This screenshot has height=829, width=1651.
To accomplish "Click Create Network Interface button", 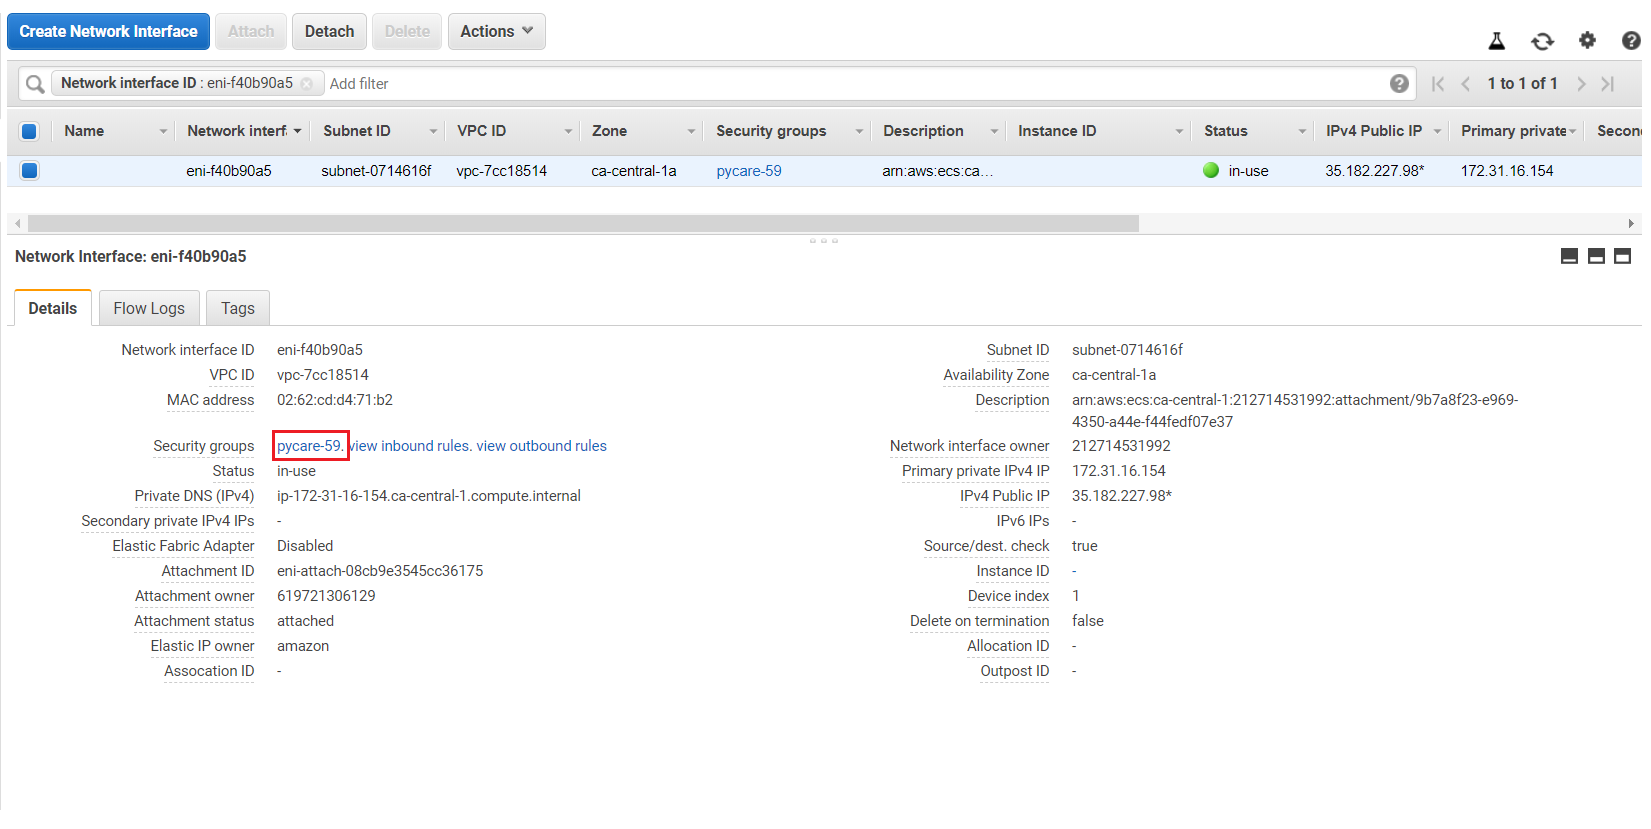I will [x=108, y=32].
